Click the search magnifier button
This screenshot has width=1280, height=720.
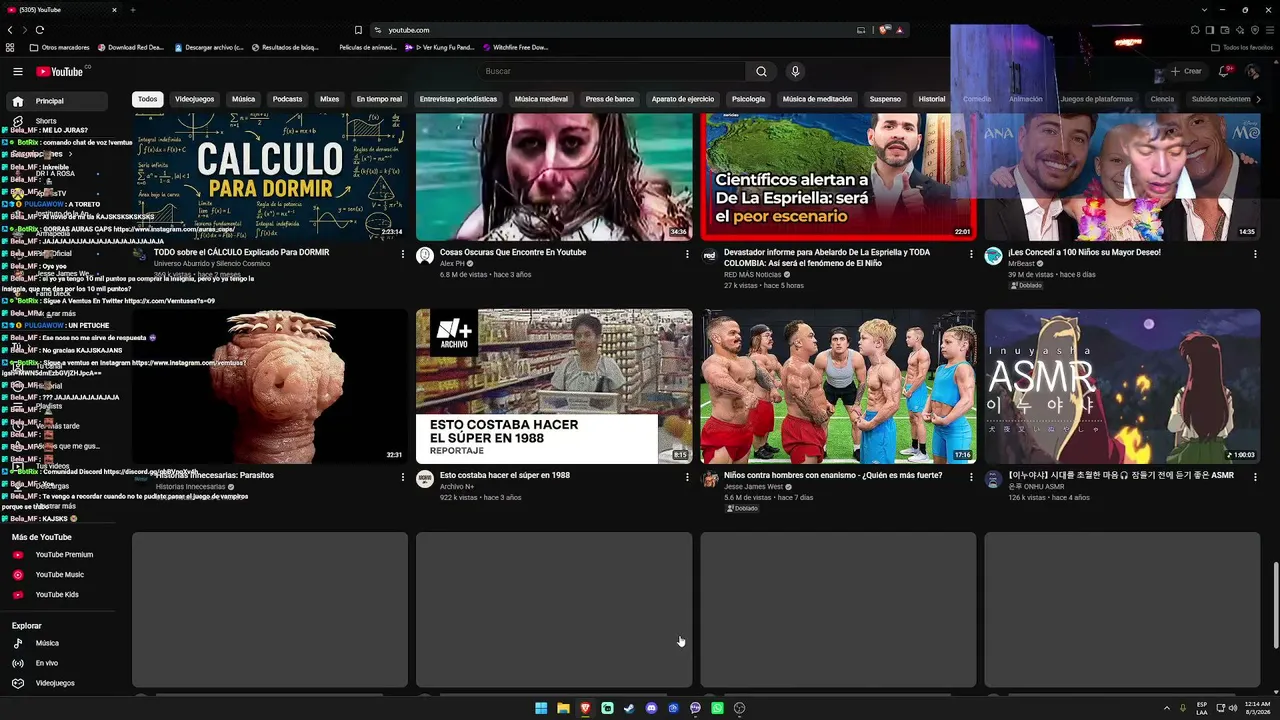pyautogui.click(x=761, y=71)
